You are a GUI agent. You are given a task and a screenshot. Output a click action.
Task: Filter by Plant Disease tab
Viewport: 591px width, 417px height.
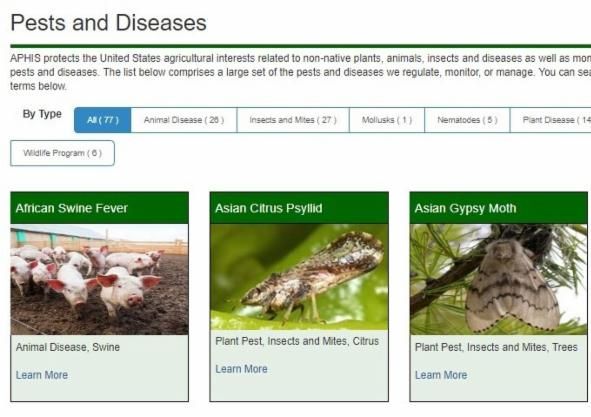point(551,120)
